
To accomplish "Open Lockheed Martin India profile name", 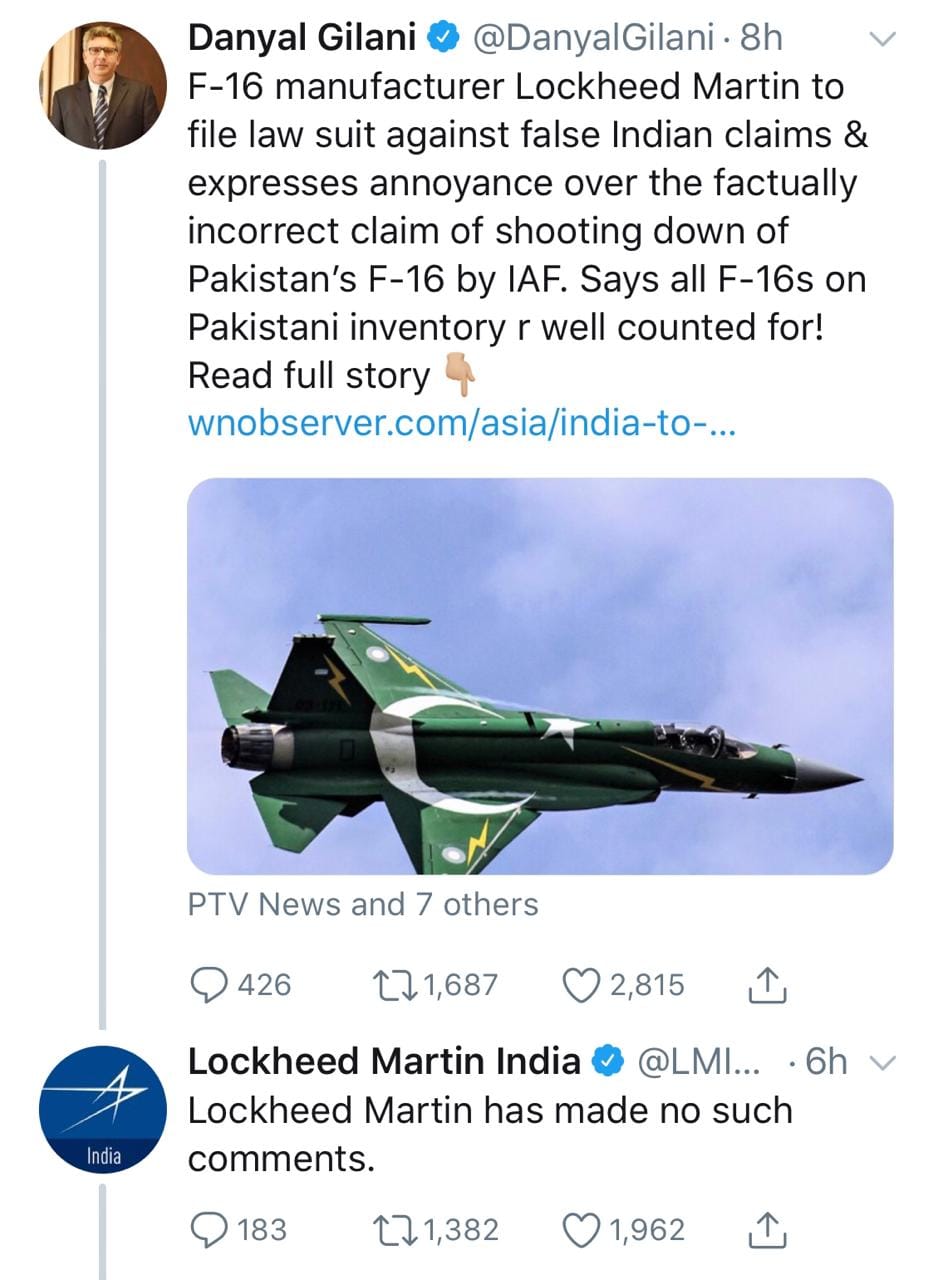I will [384, 1061].
